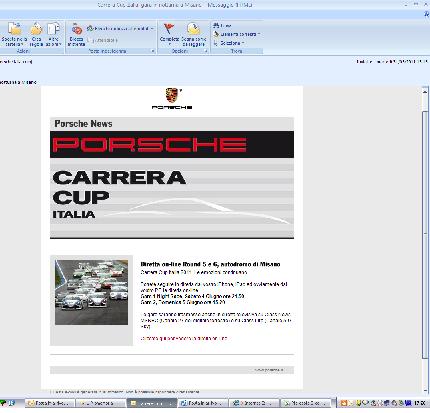Click the Trova binoculars icon

pyautogui.click(x=216, y=25)
